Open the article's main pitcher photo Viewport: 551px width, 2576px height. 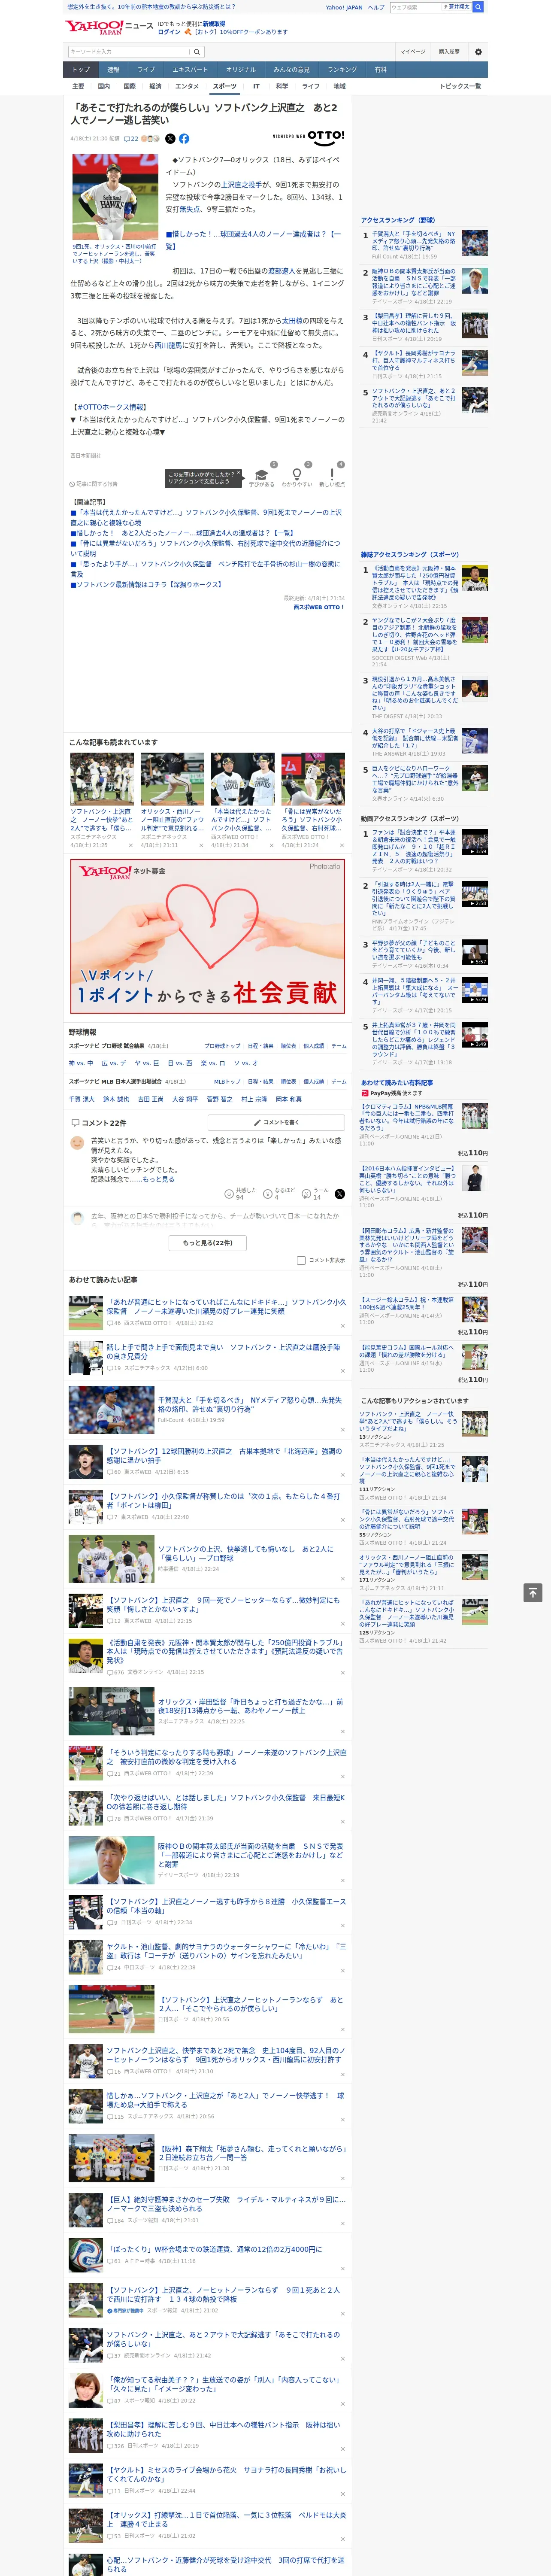pyautogui.click(x=115, y=197)
